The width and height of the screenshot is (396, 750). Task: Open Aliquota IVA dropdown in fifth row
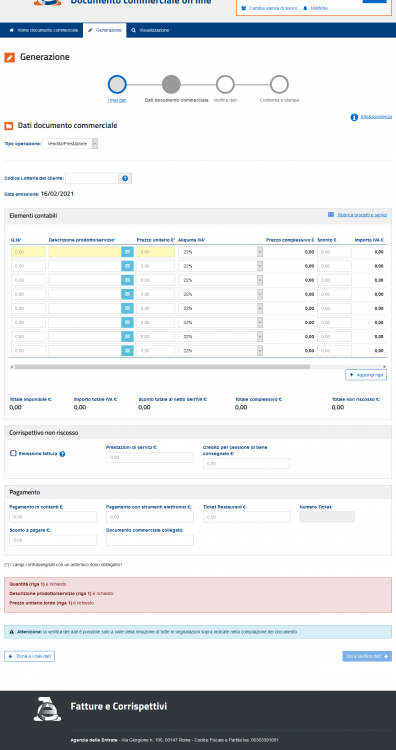tap(221, 308)
